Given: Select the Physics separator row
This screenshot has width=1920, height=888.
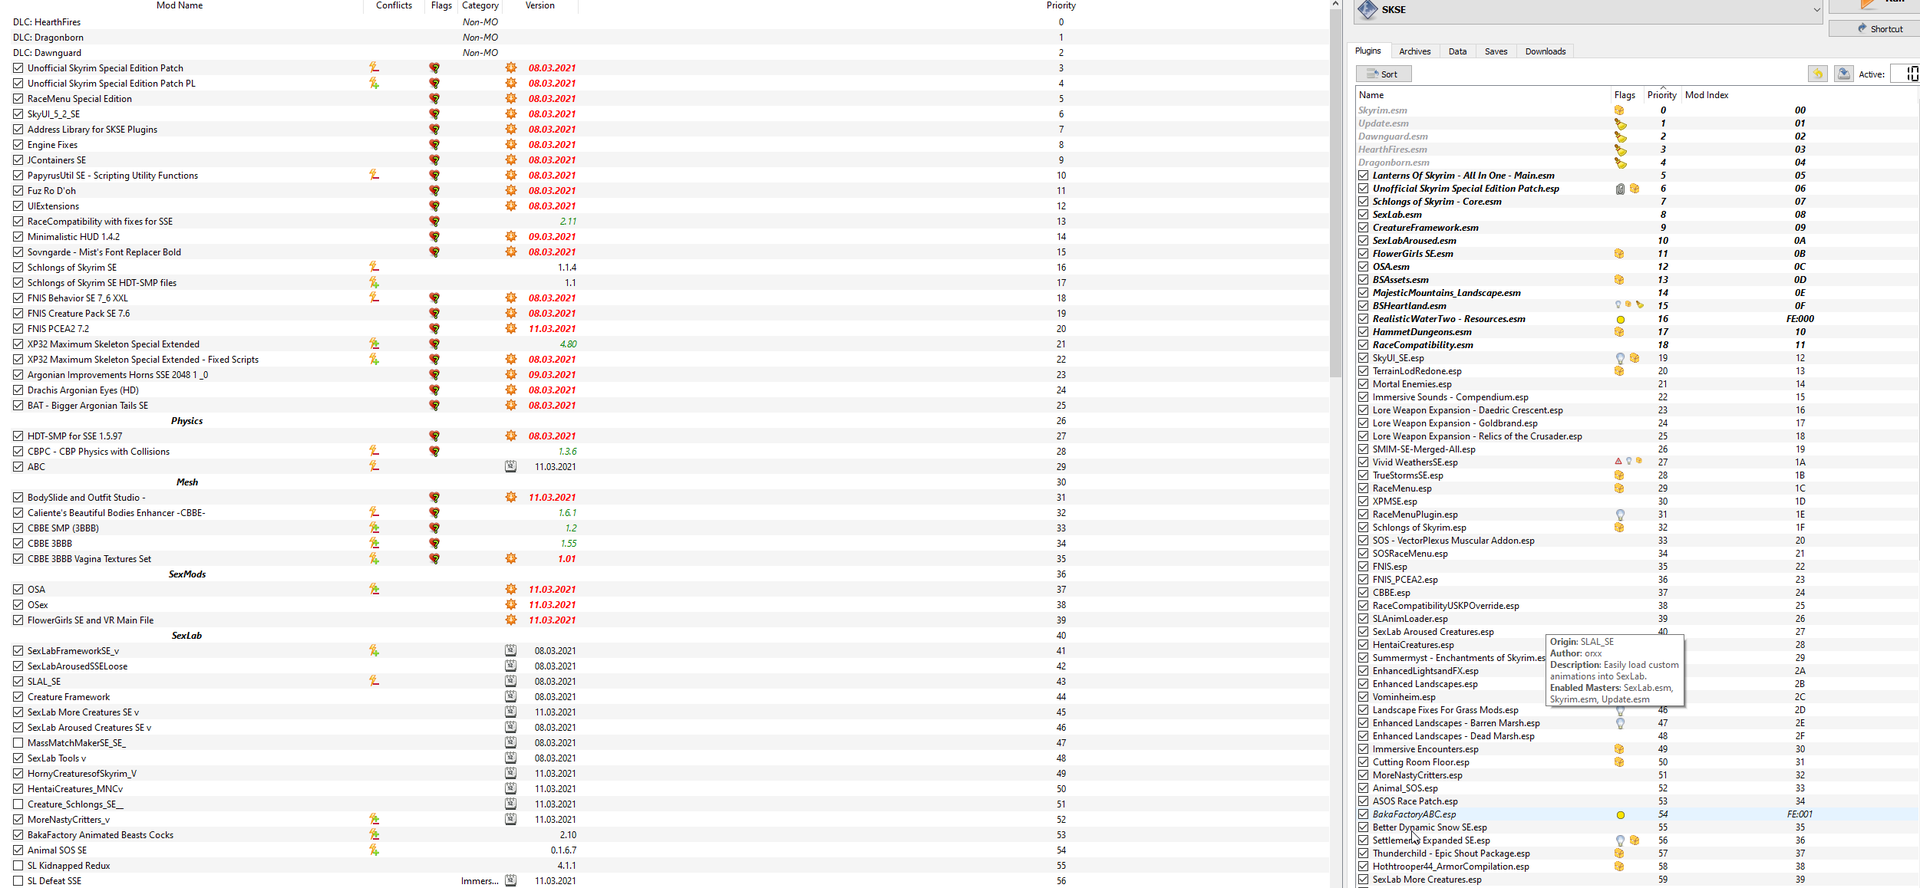Looking at the screenshot, I should click(x=664, y=421).
